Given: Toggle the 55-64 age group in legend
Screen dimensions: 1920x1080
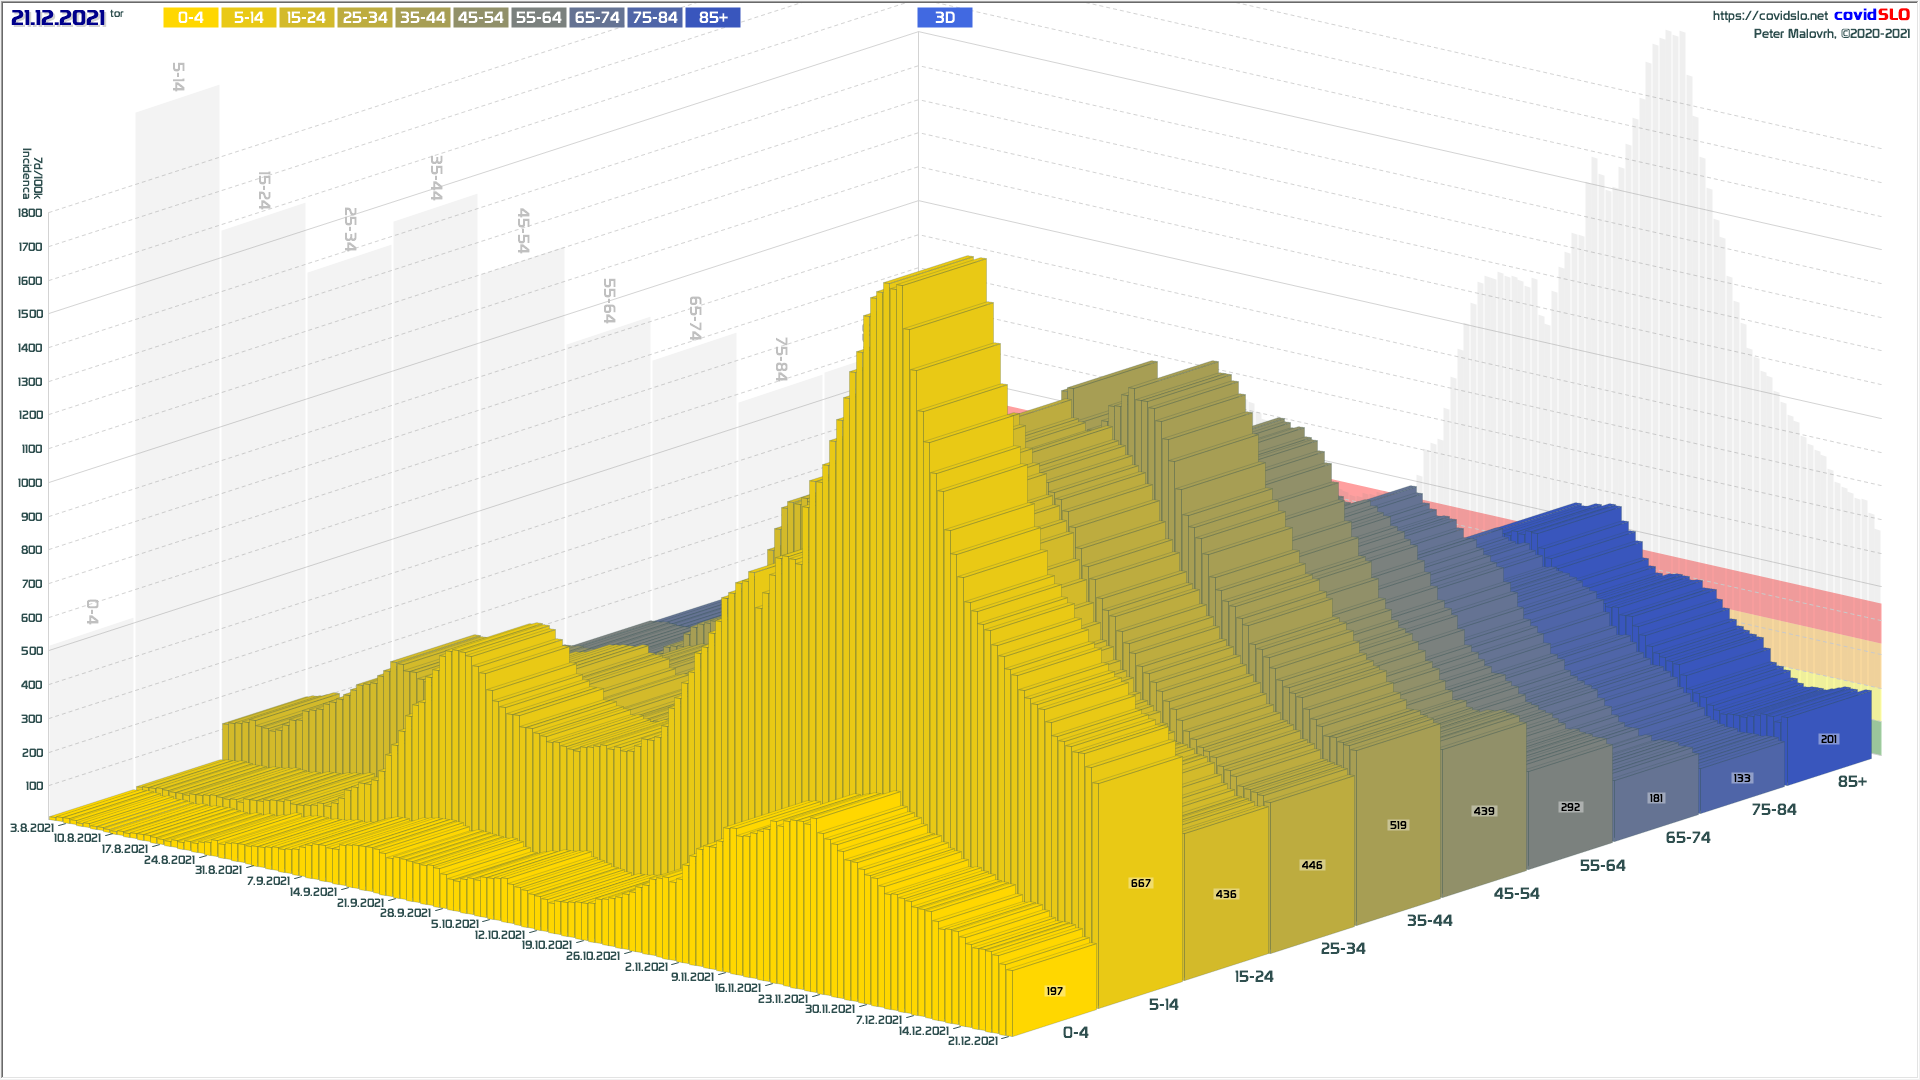Looking at the screenshot, I should 538,18.
